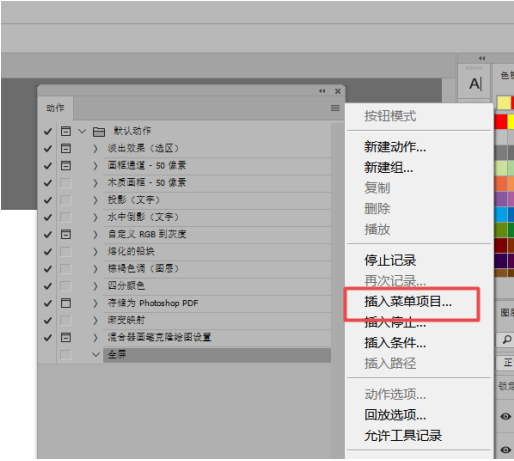Pick the red color swatch

[x=501, y=122]
